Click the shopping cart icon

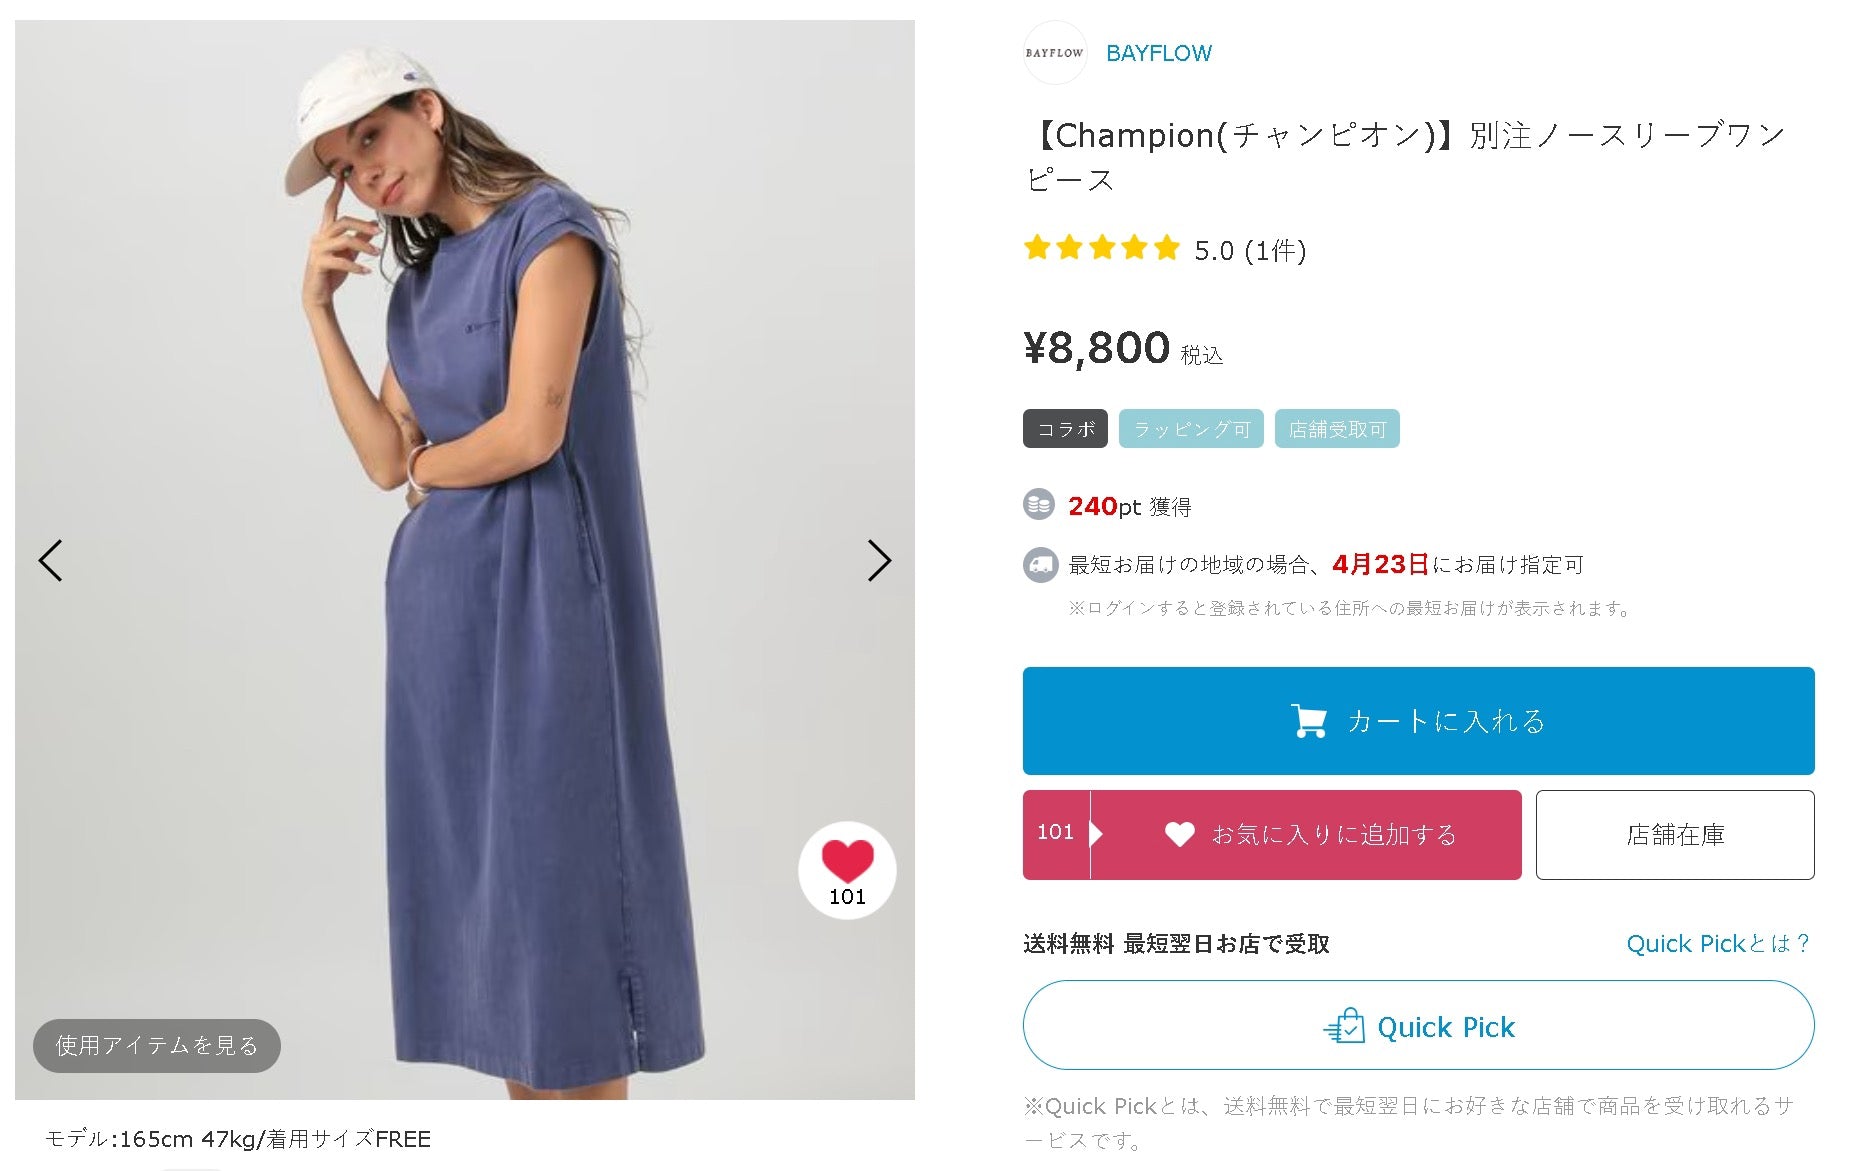1308,721
